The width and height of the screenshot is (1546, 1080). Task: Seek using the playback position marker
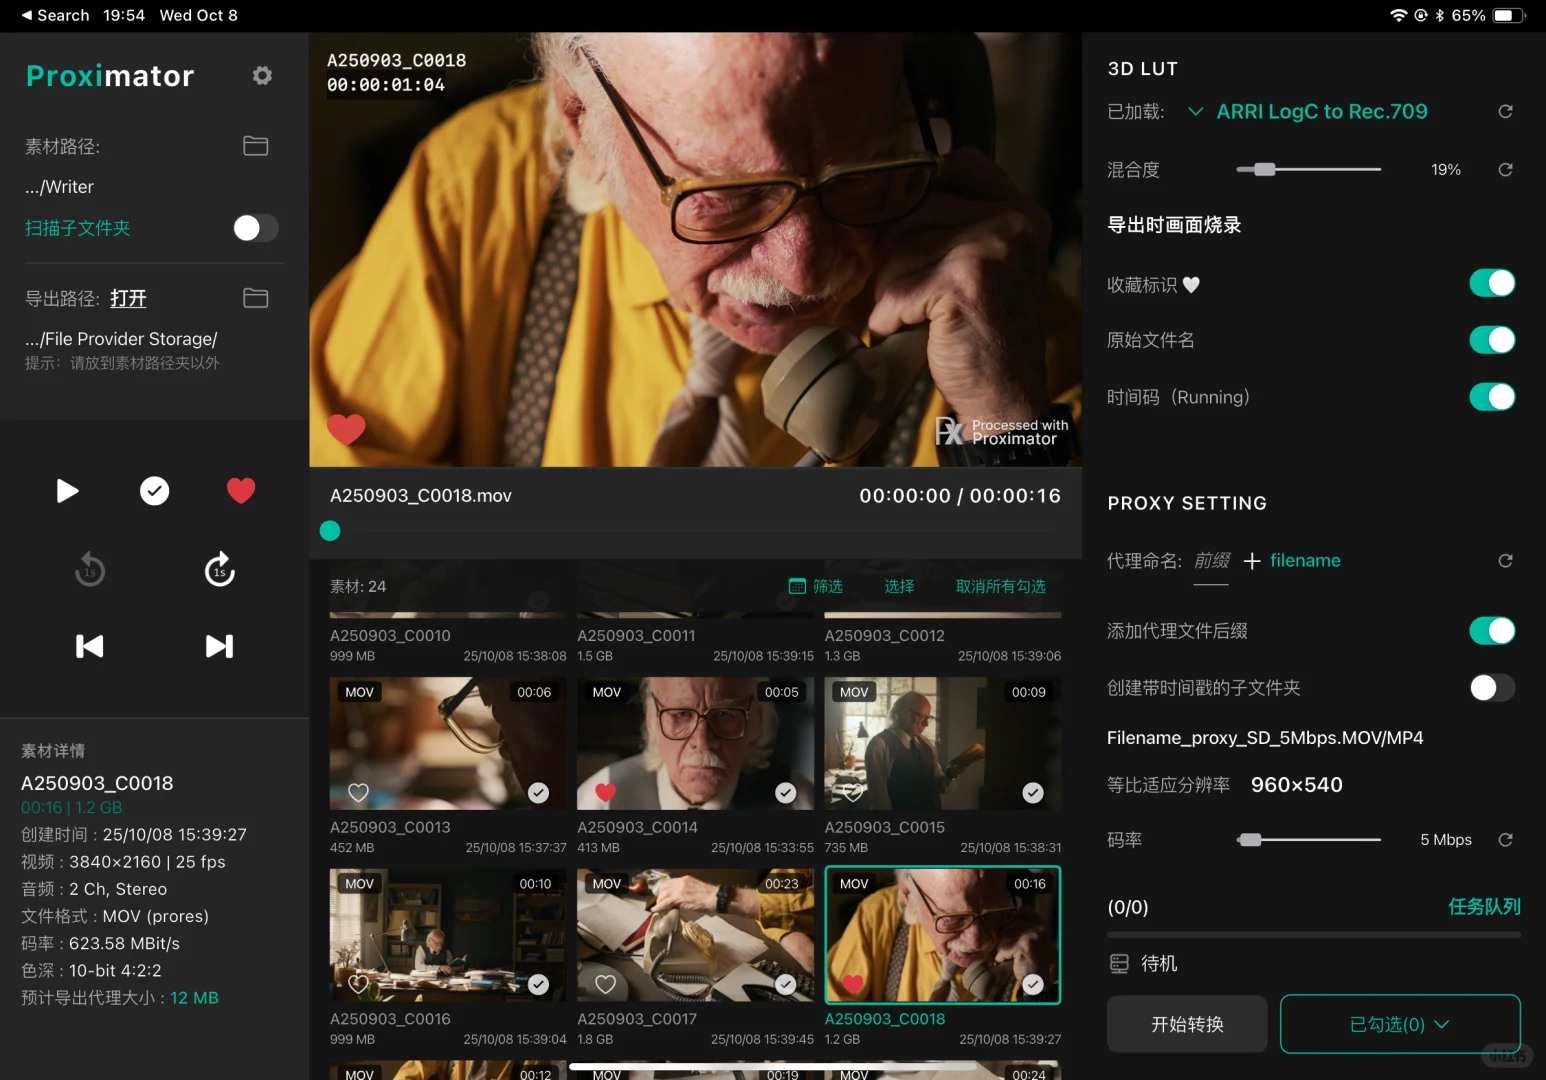coord(330,531)
